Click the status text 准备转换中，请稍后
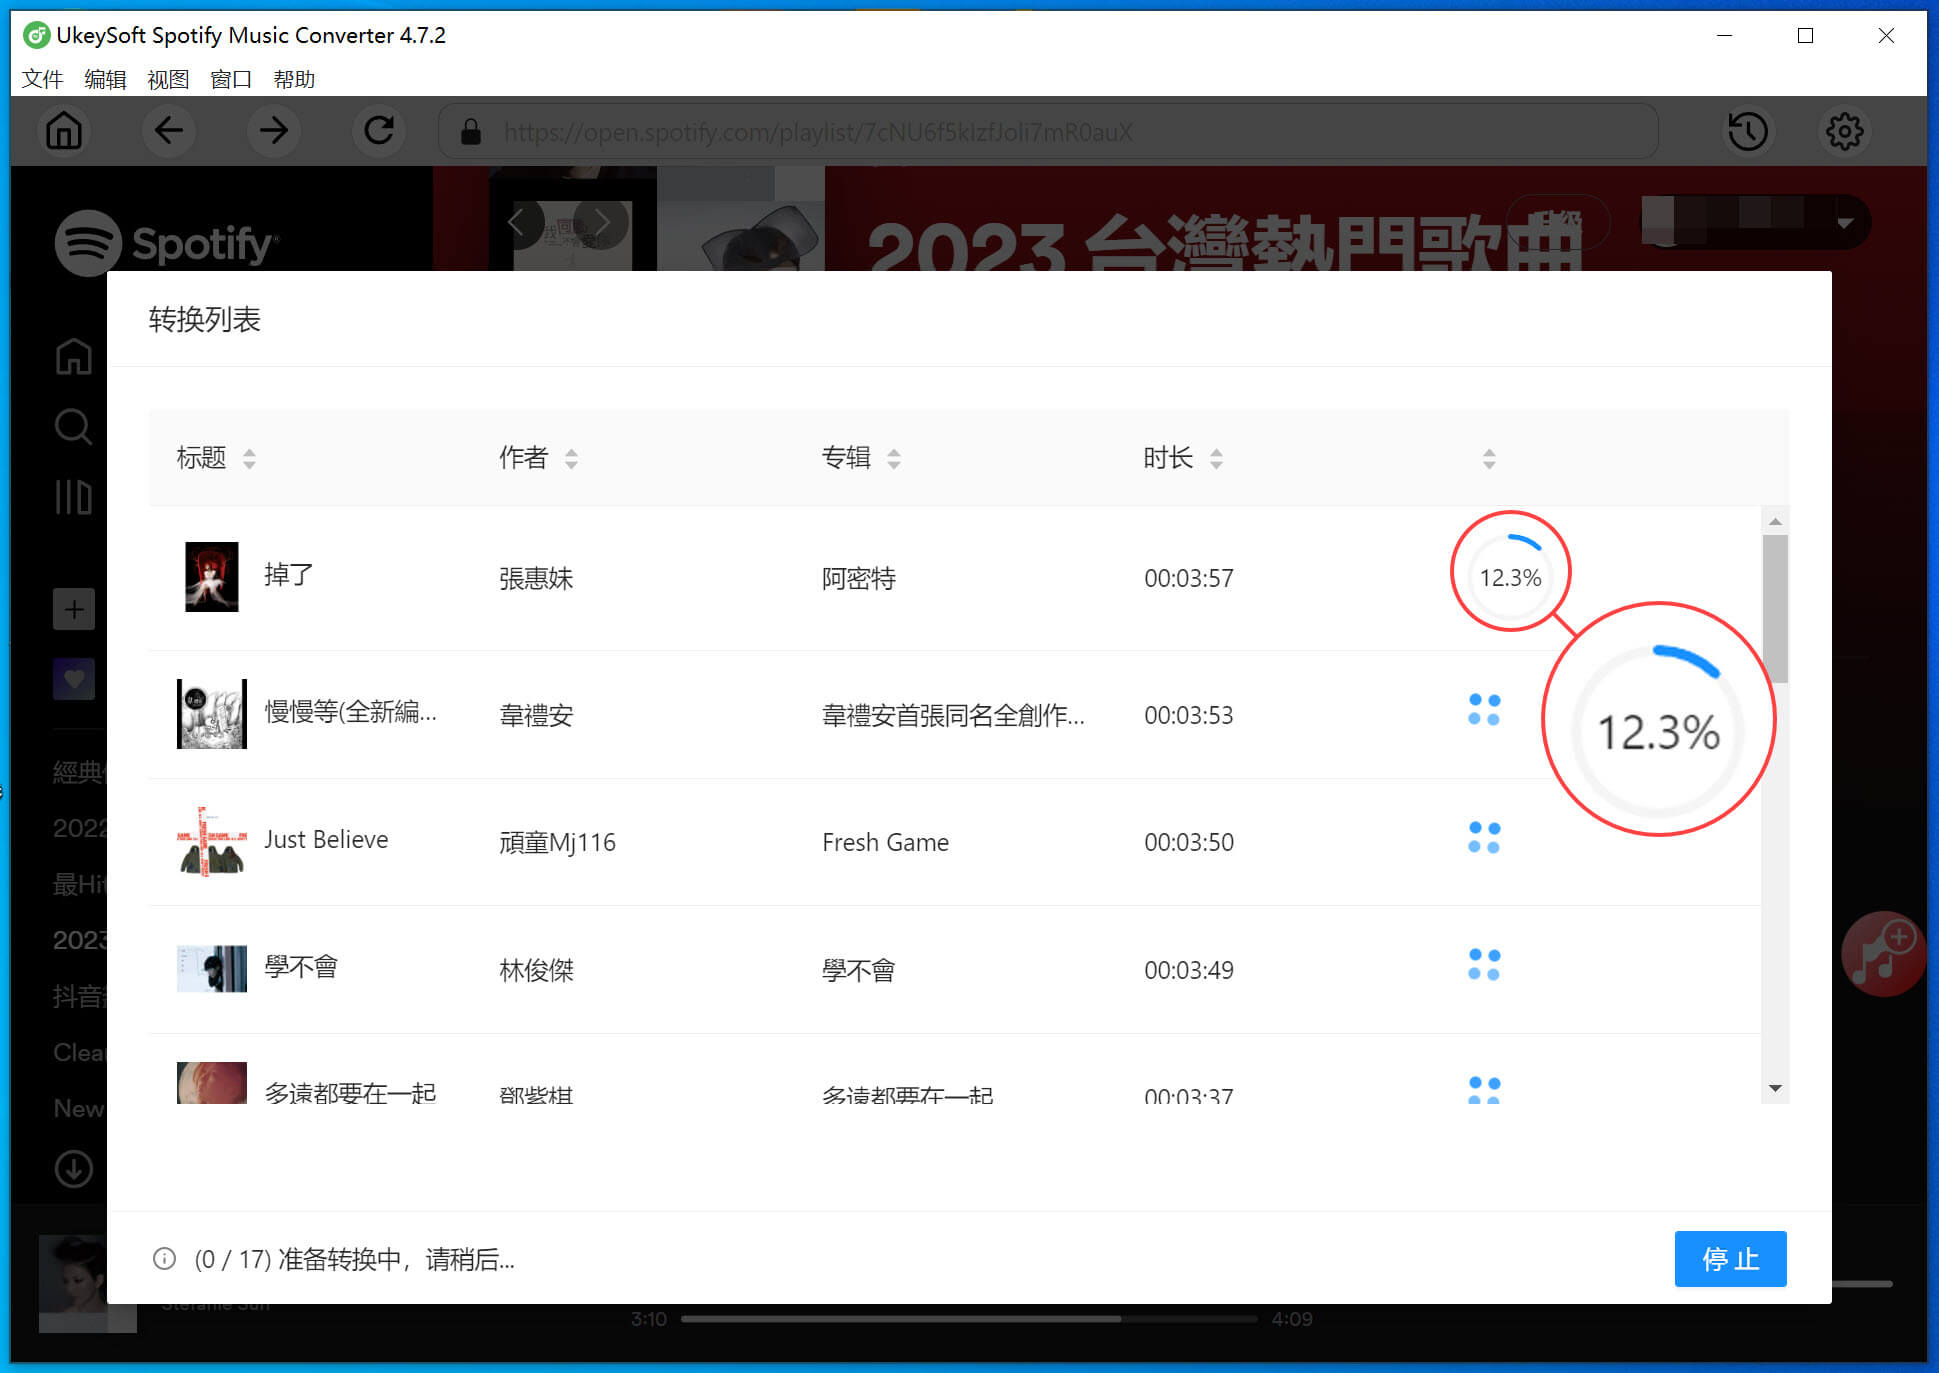 [x=396, y=1259]
